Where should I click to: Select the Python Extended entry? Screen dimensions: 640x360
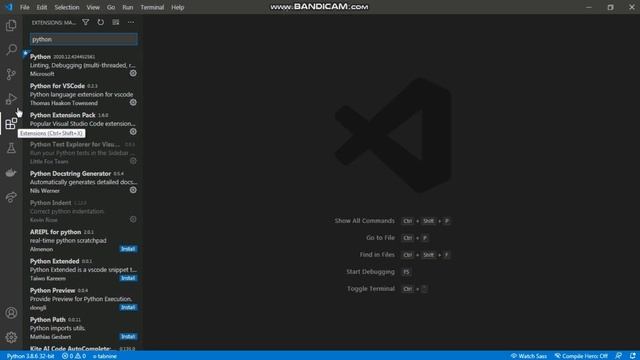point(82,269)
